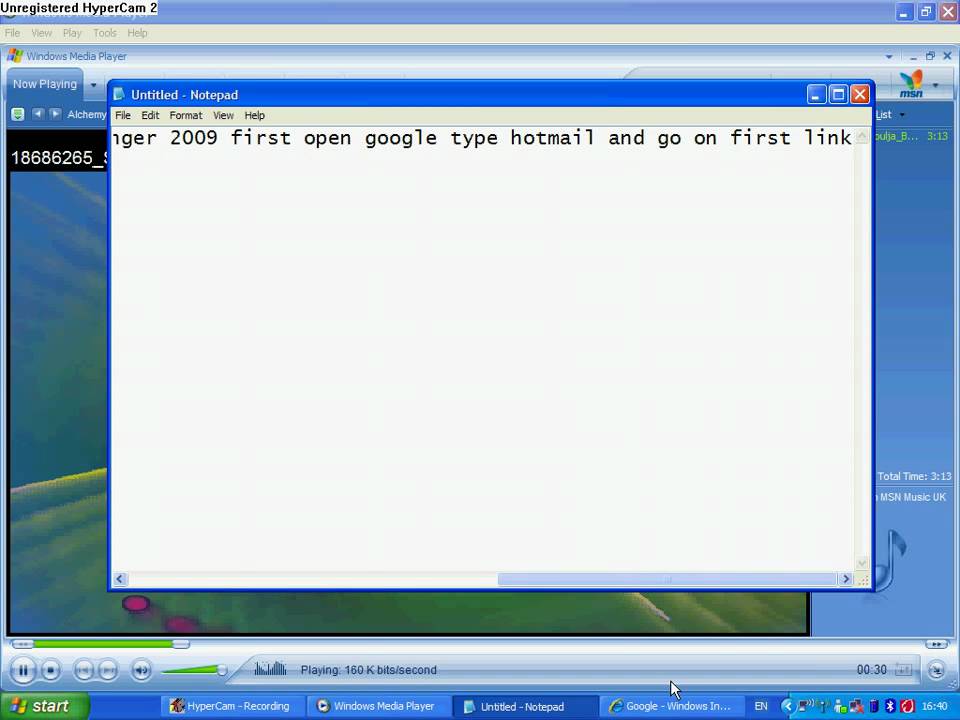
Task: Open Notepad Format menu
Action: click(x=186, y=115)
